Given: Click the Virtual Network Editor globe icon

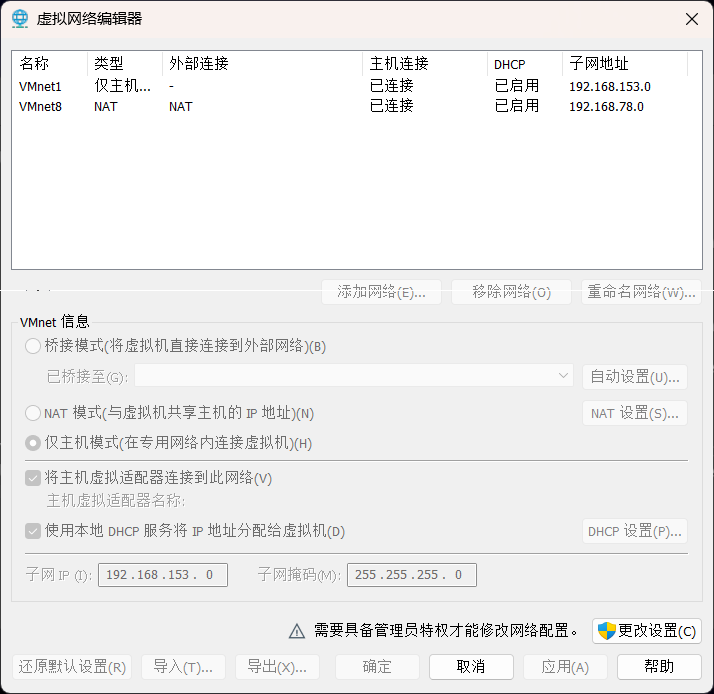Looking at the screenshot, I should 20,19.
